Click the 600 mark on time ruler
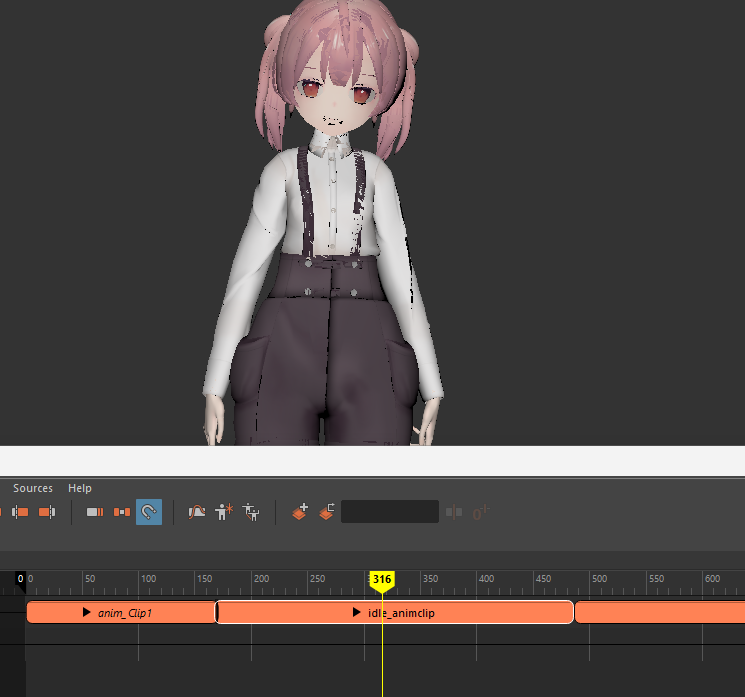This screenshot has width=745, height=697. (712, 579)
